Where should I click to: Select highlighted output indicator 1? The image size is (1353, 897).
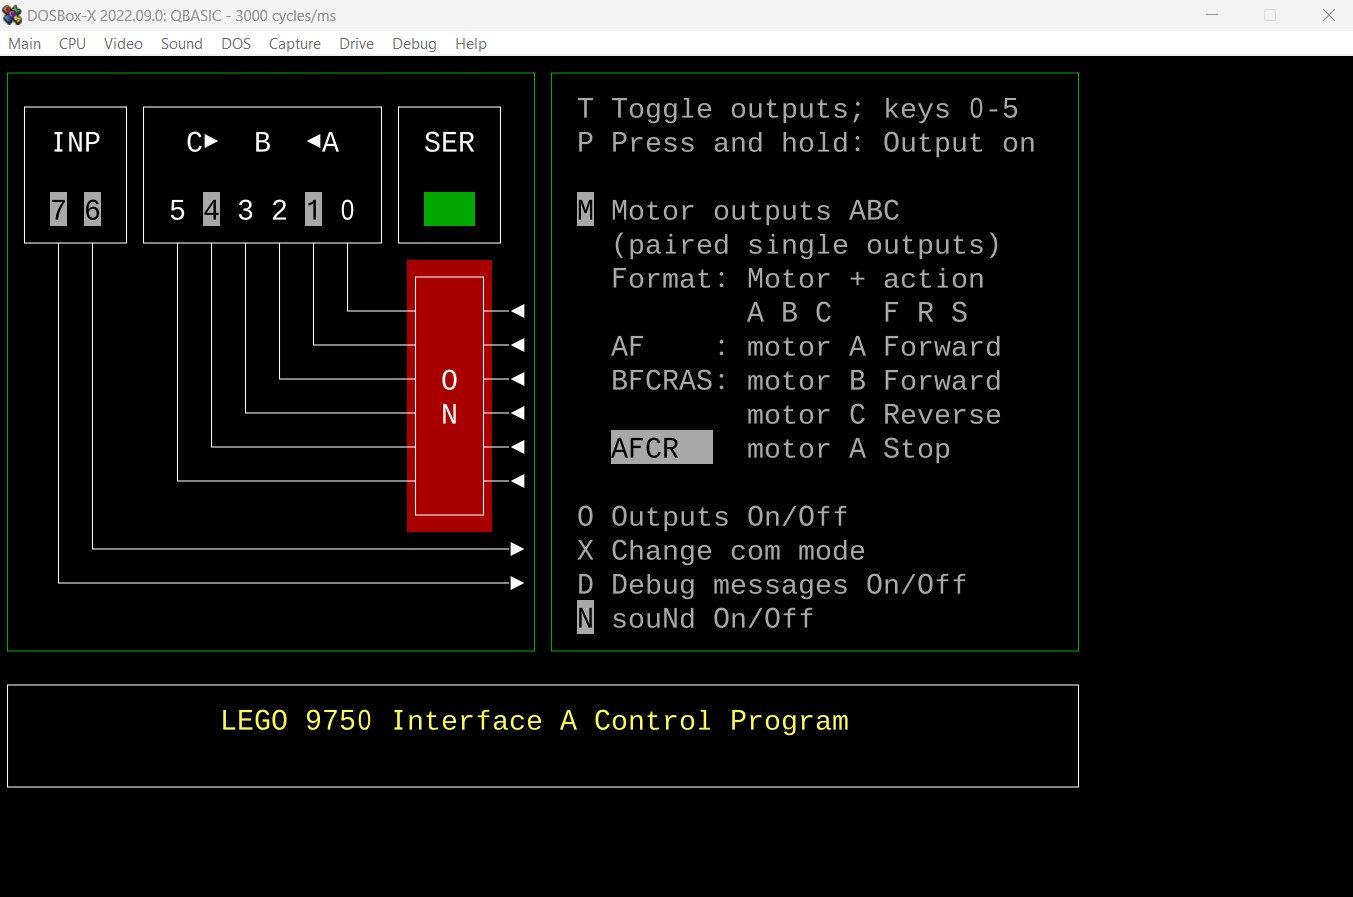tap(313, 210)
